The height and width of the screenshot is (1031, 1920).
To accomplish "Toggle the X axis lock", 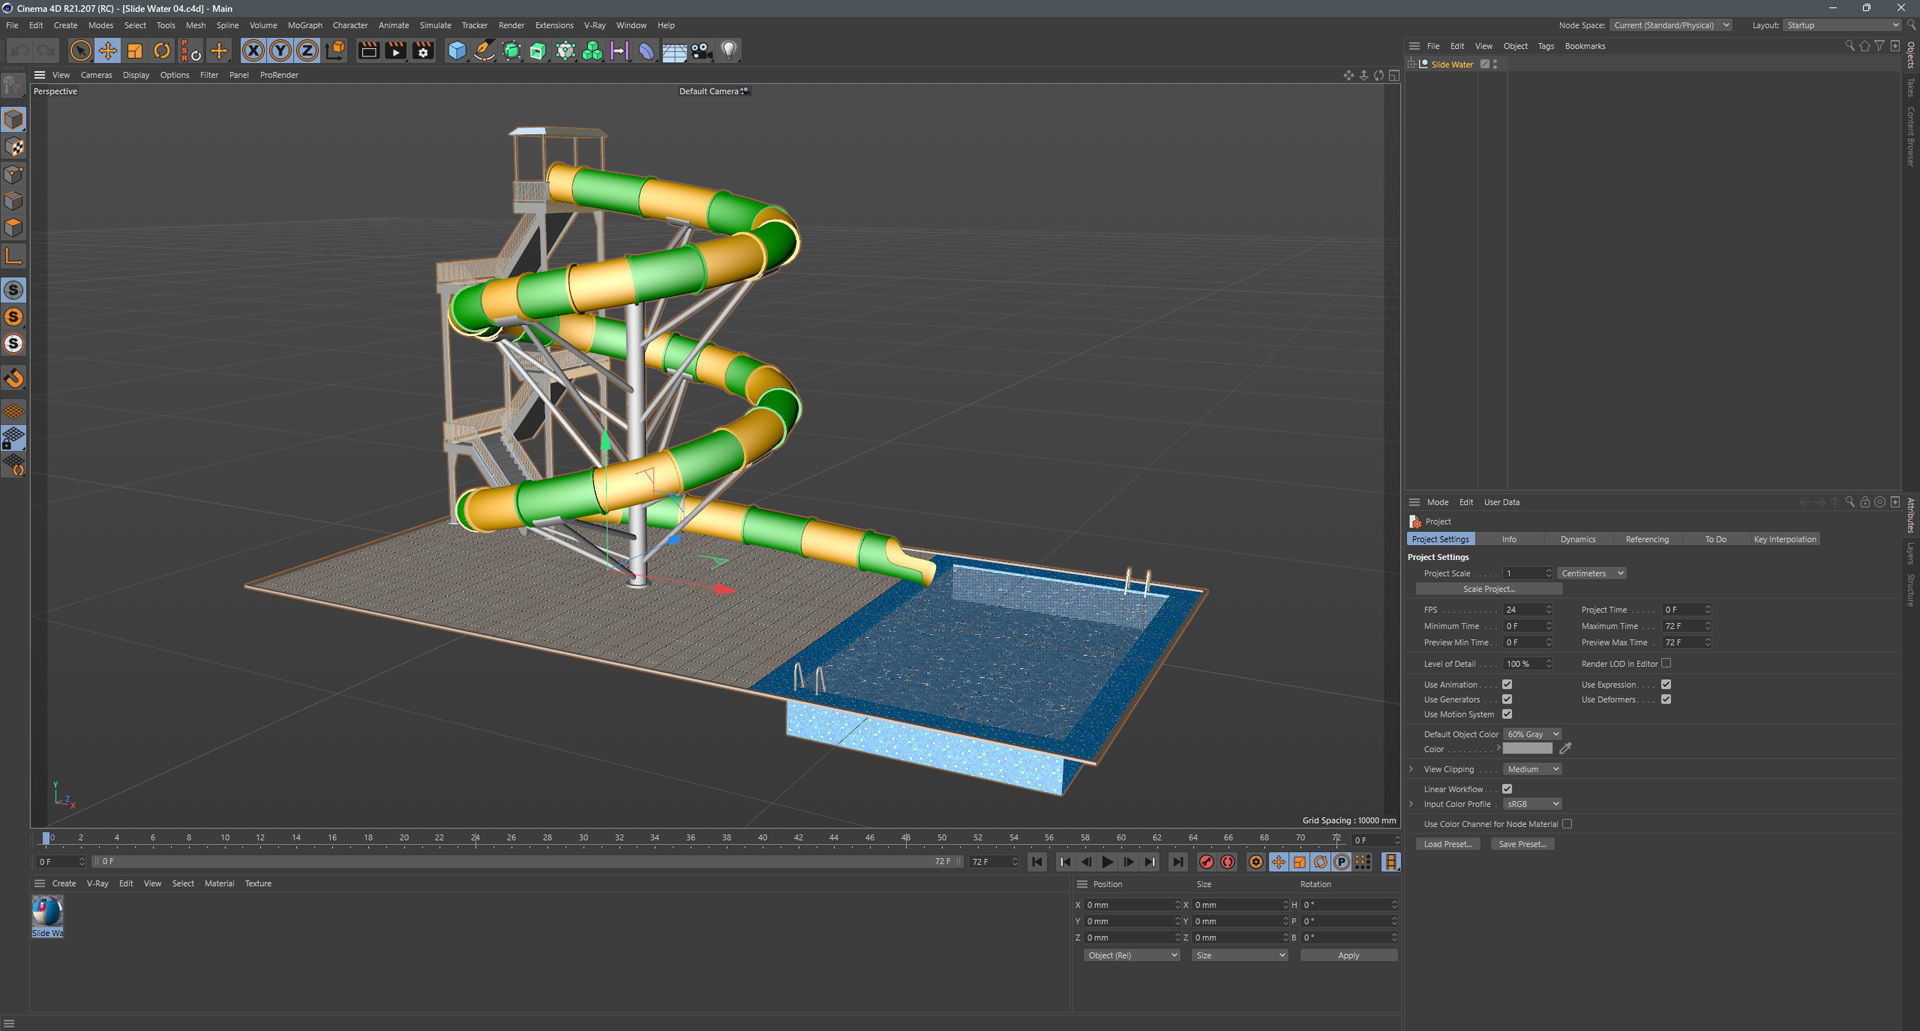I will (254, 51).
